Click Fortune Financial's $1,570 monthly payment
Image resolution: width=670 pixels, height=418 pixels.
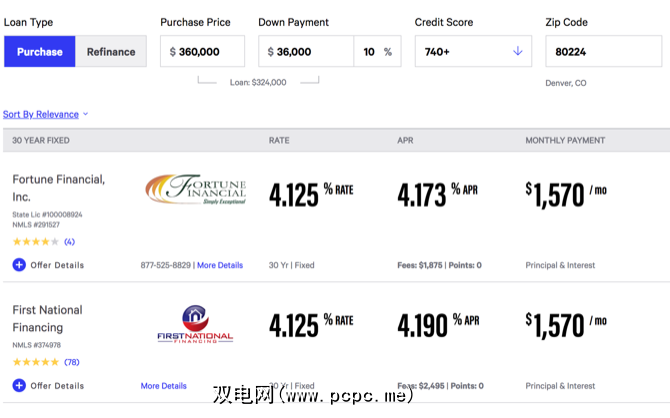[566, 195]
